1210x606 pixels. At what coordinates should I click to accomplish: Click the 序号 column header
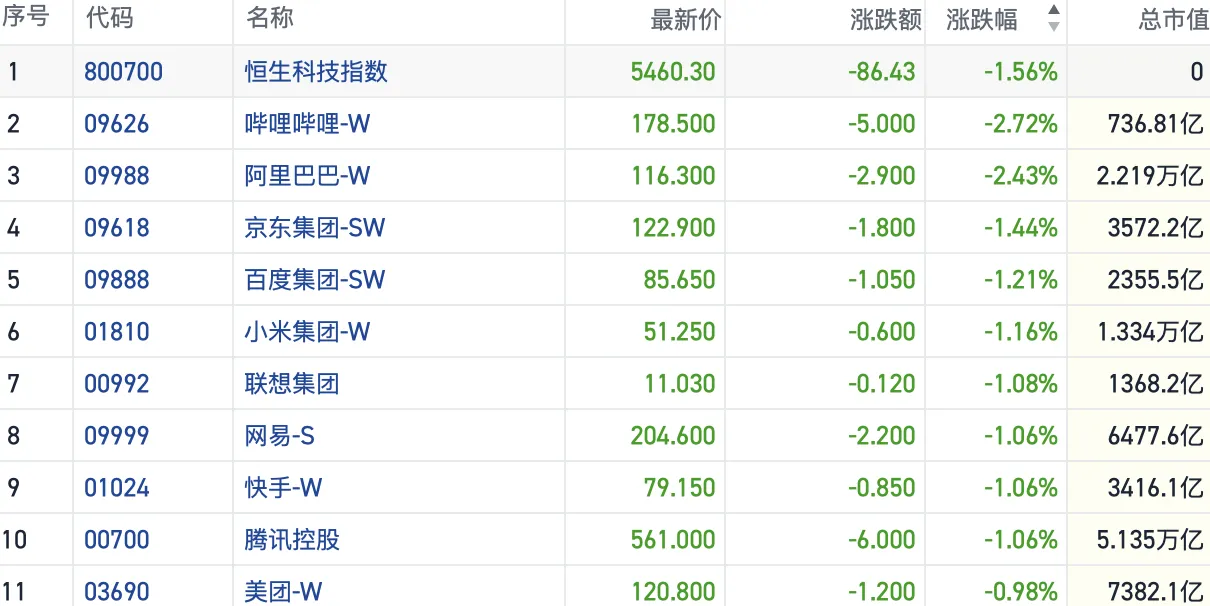pyautogui.click(x=25, y=19)
